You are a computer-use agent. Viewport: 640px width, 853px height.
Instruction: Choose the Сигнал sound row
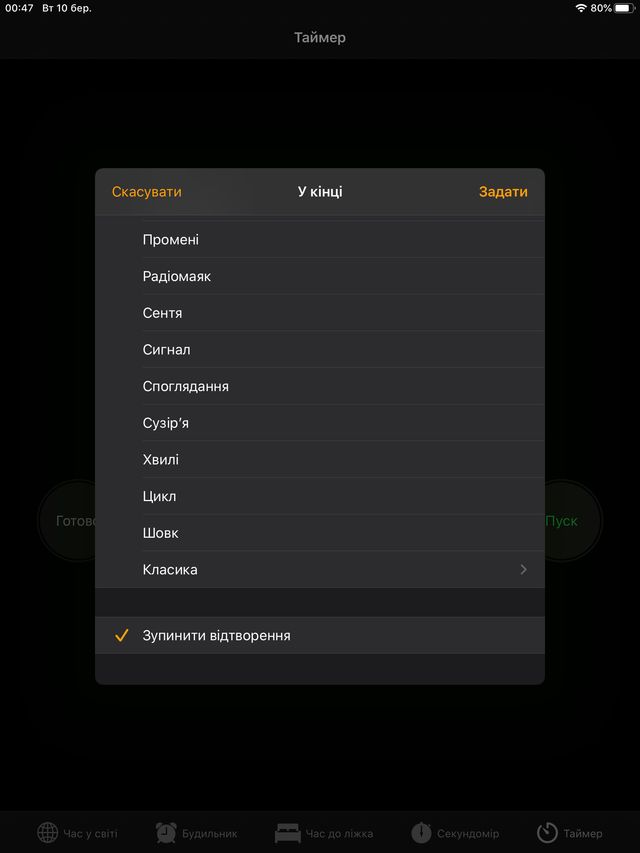pos(320,349)
